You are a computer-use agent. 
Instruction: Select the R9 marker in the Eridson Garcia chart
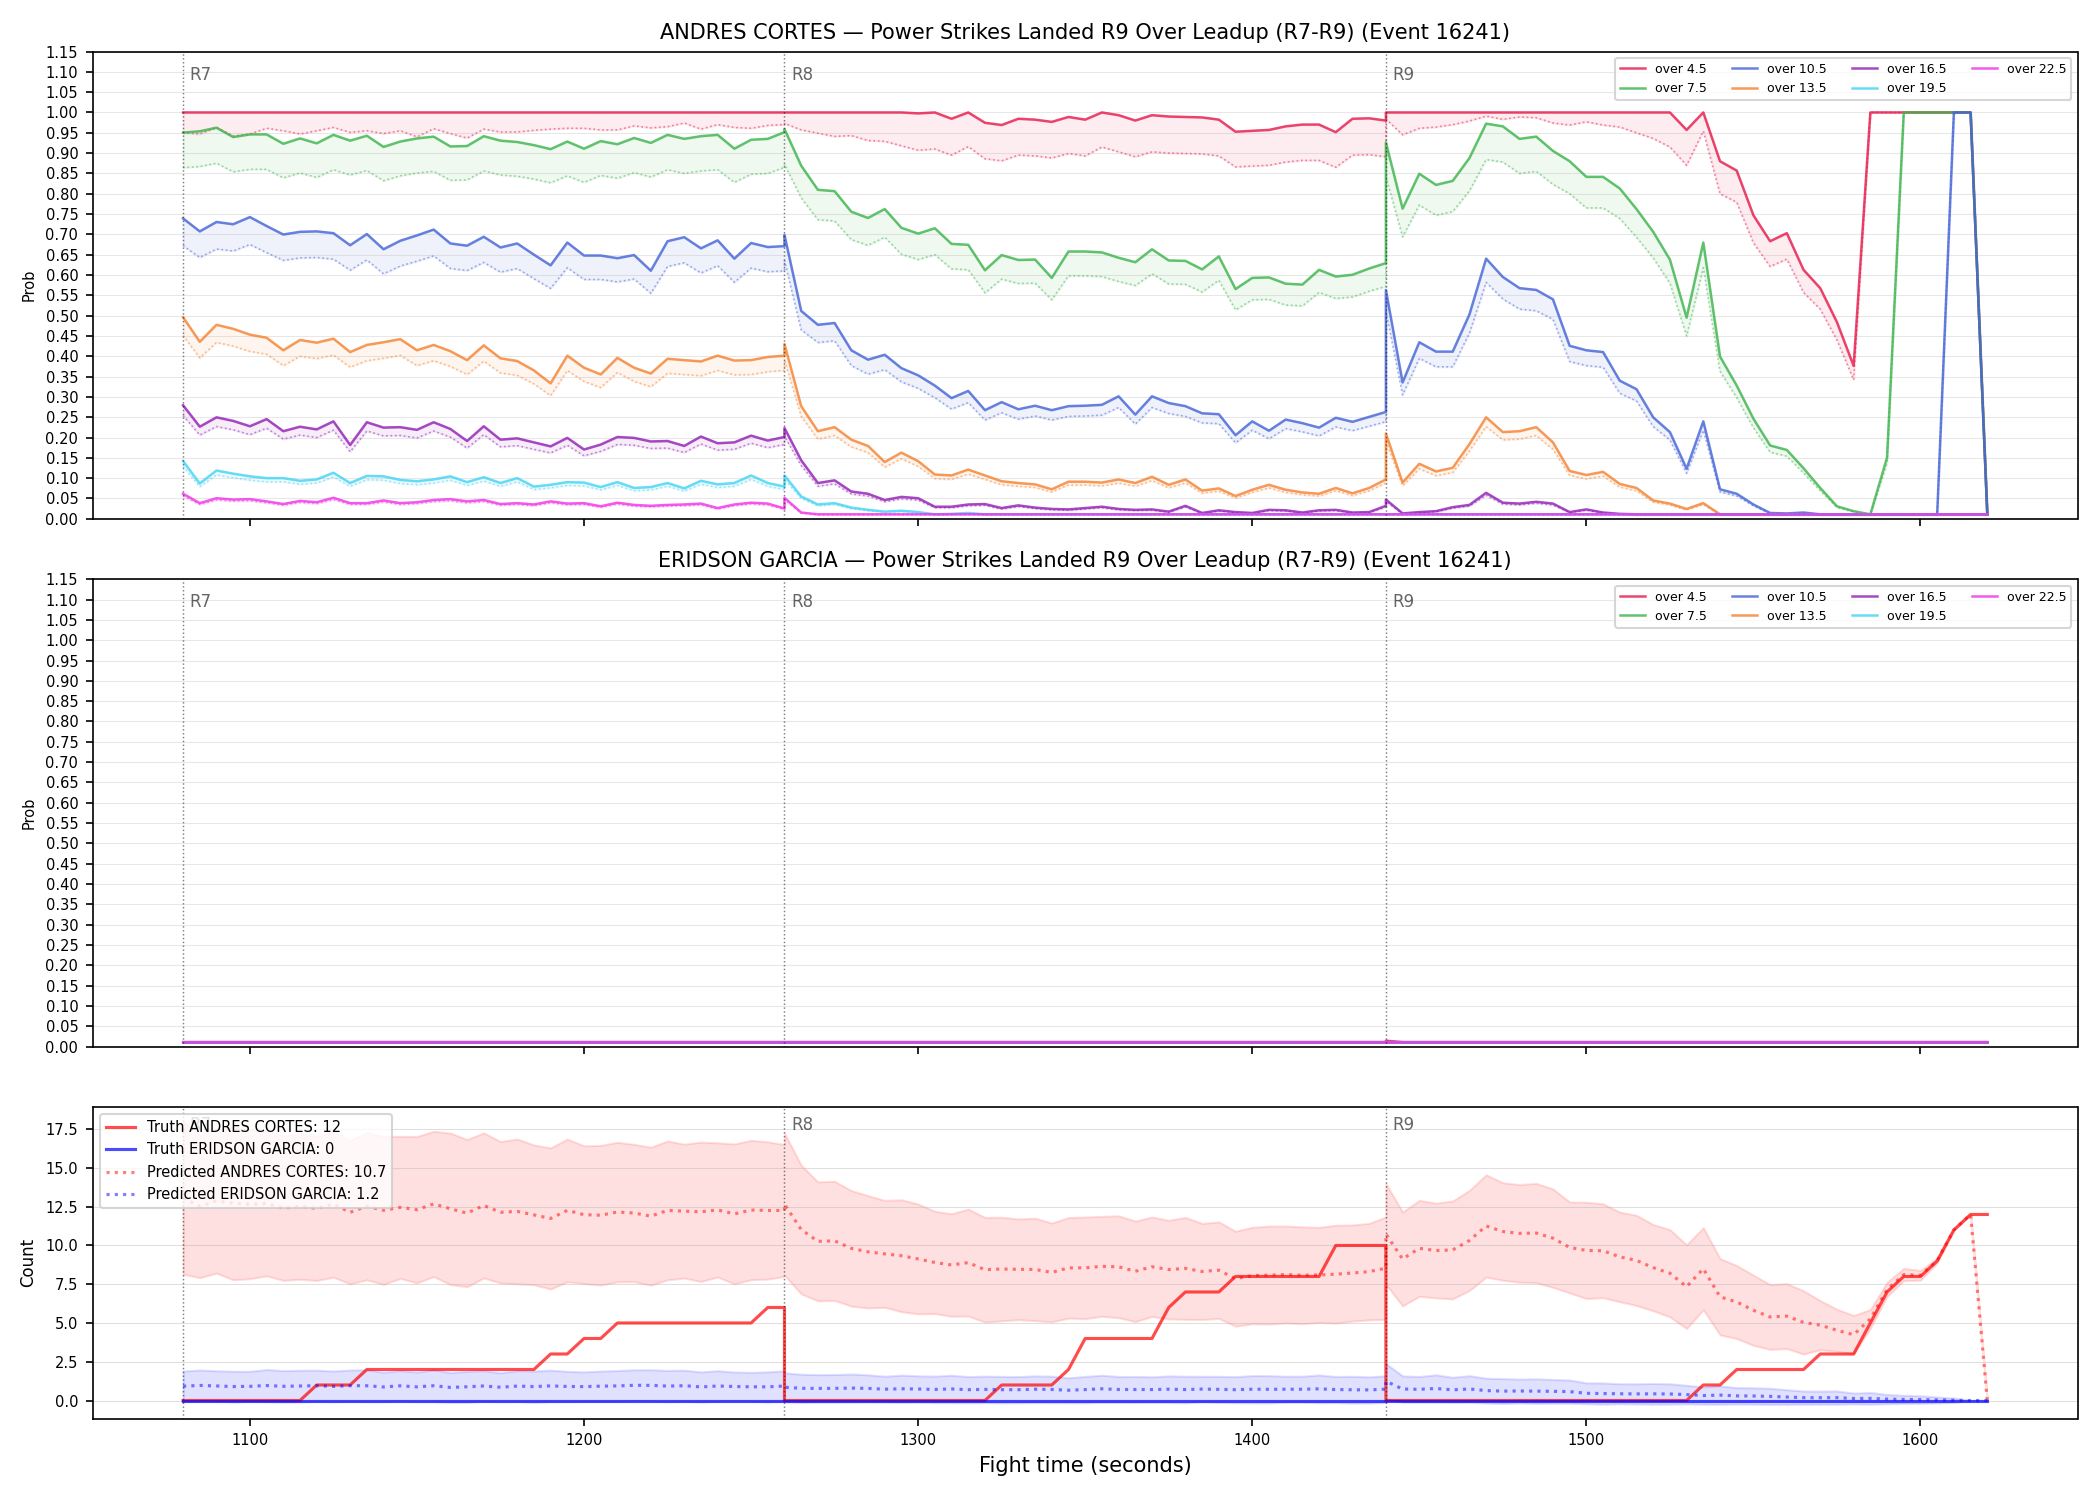(1403, 601)
